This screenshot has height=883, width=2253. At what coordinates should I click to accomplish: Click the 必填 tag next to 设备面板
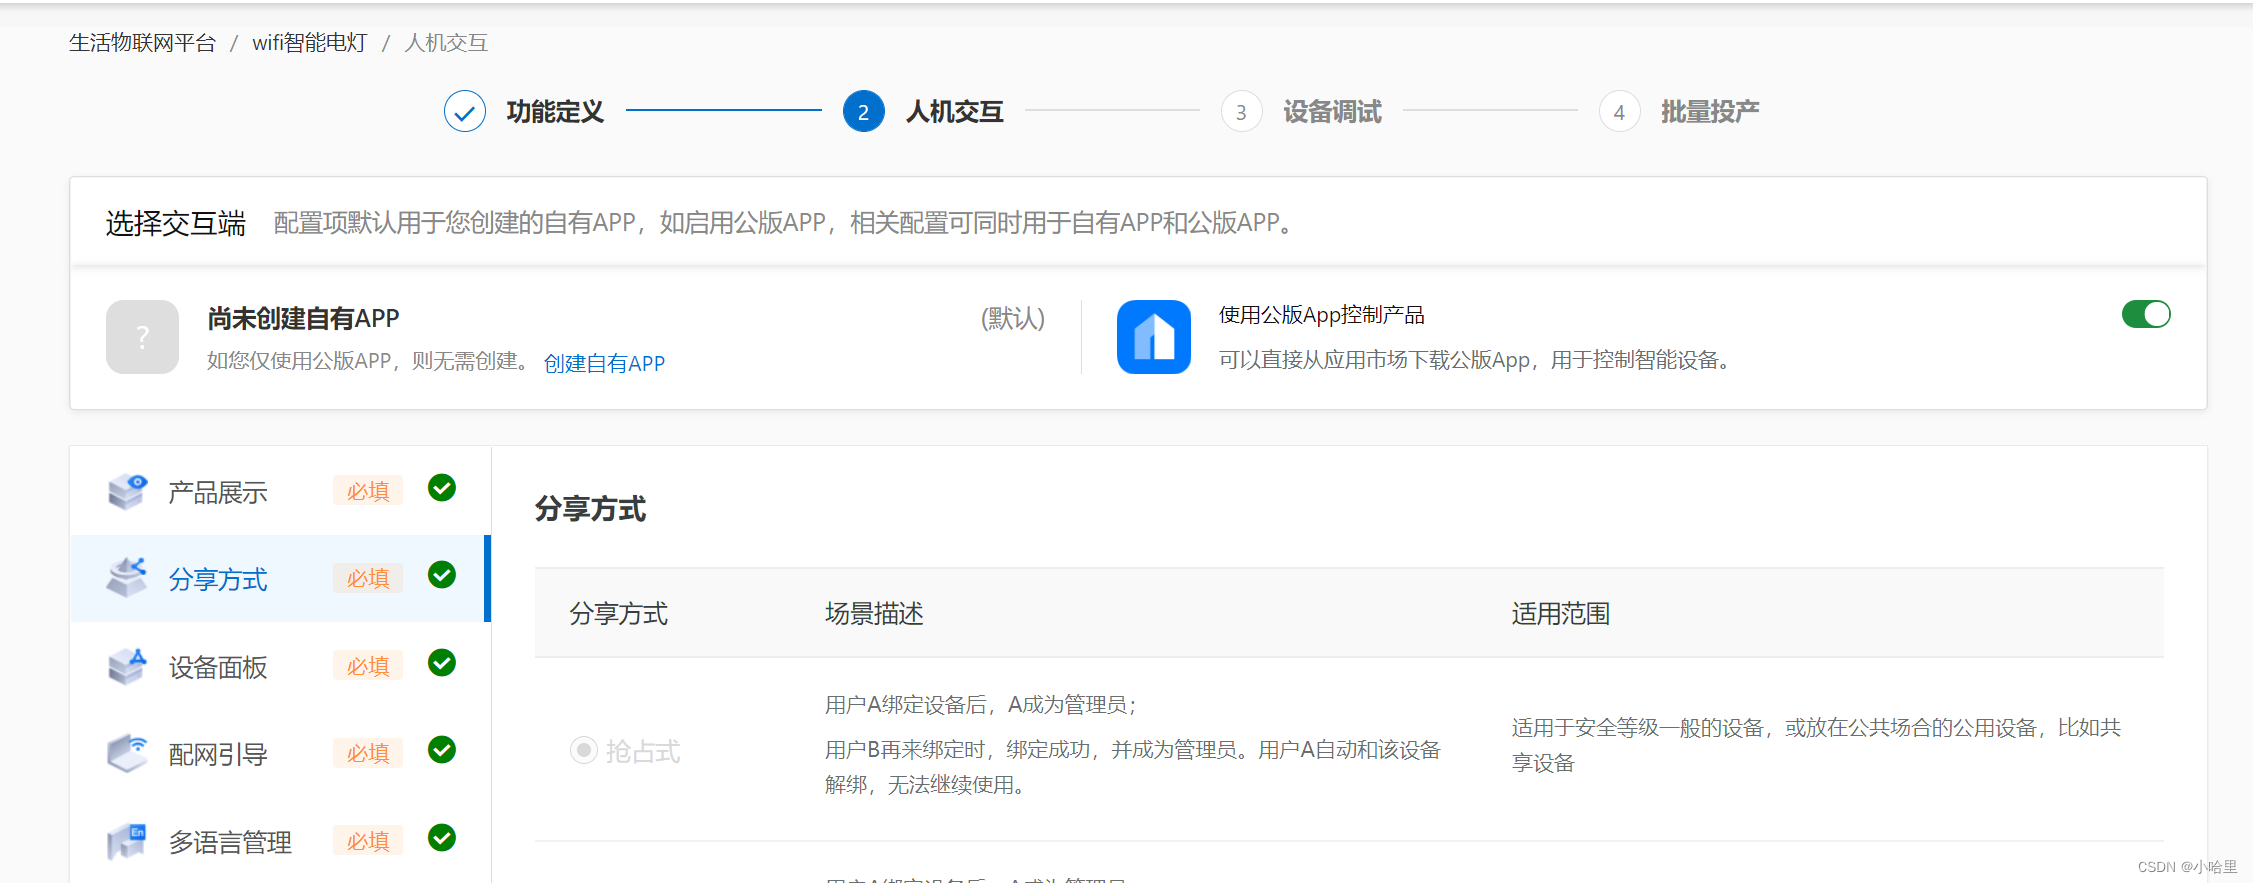coord(368,666)
